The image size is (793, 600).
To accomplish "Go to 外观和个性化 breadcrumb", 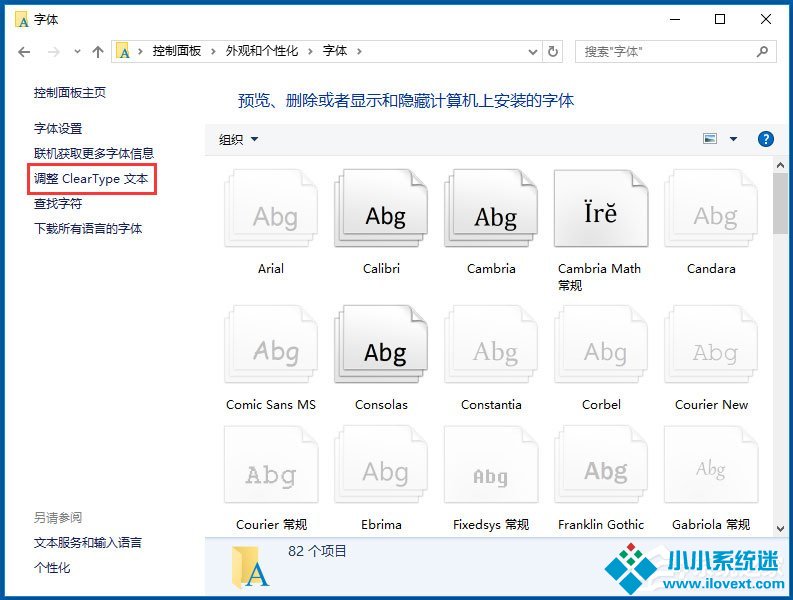I will click(x=262, y=51).
